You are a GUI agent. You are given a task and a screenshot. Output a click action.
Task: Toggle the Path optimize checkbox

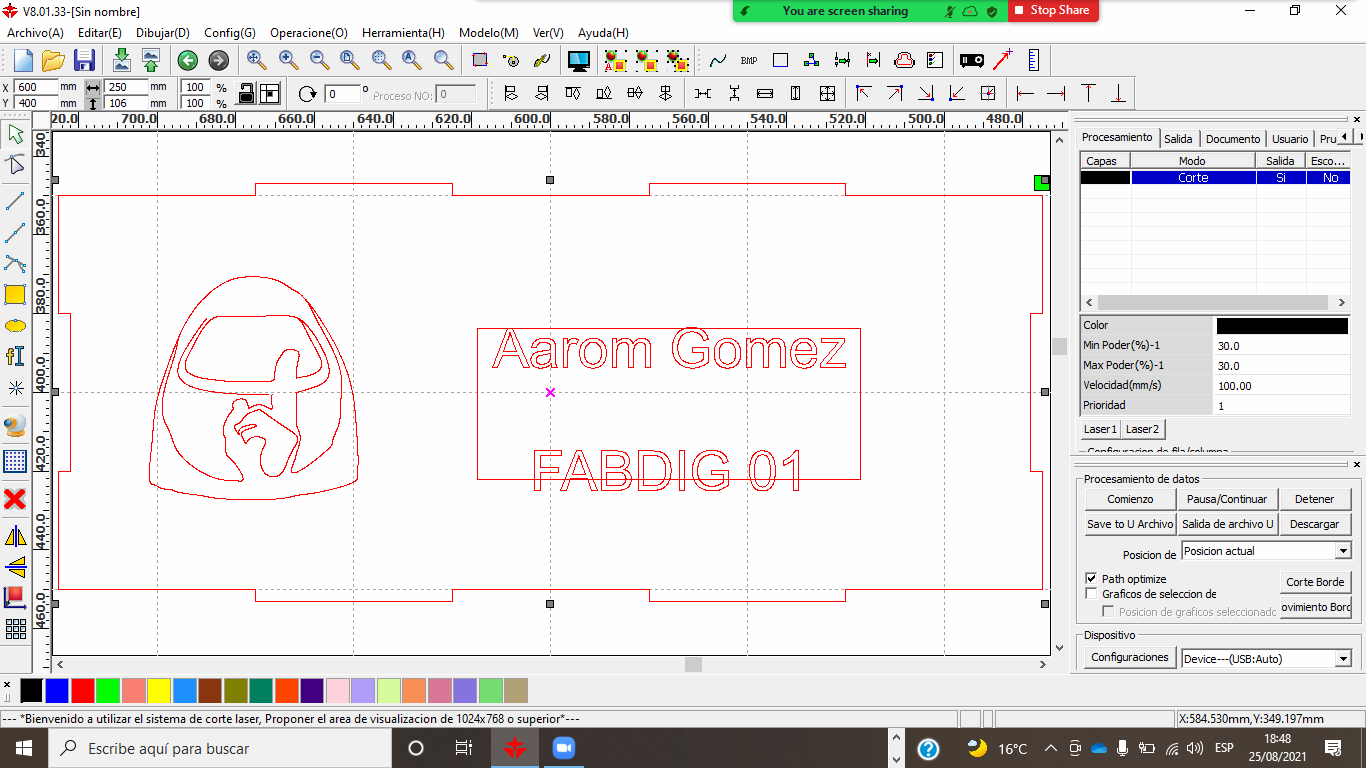pyautogui.click(x=1091, y=579)
